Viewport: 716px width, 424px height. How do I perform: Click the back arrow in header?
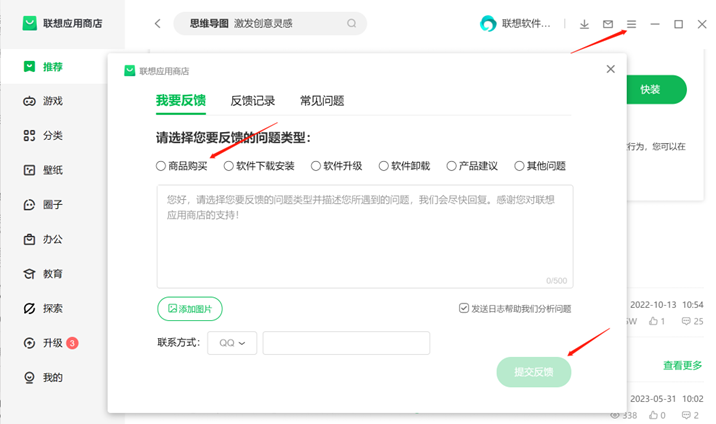point(157,23)
